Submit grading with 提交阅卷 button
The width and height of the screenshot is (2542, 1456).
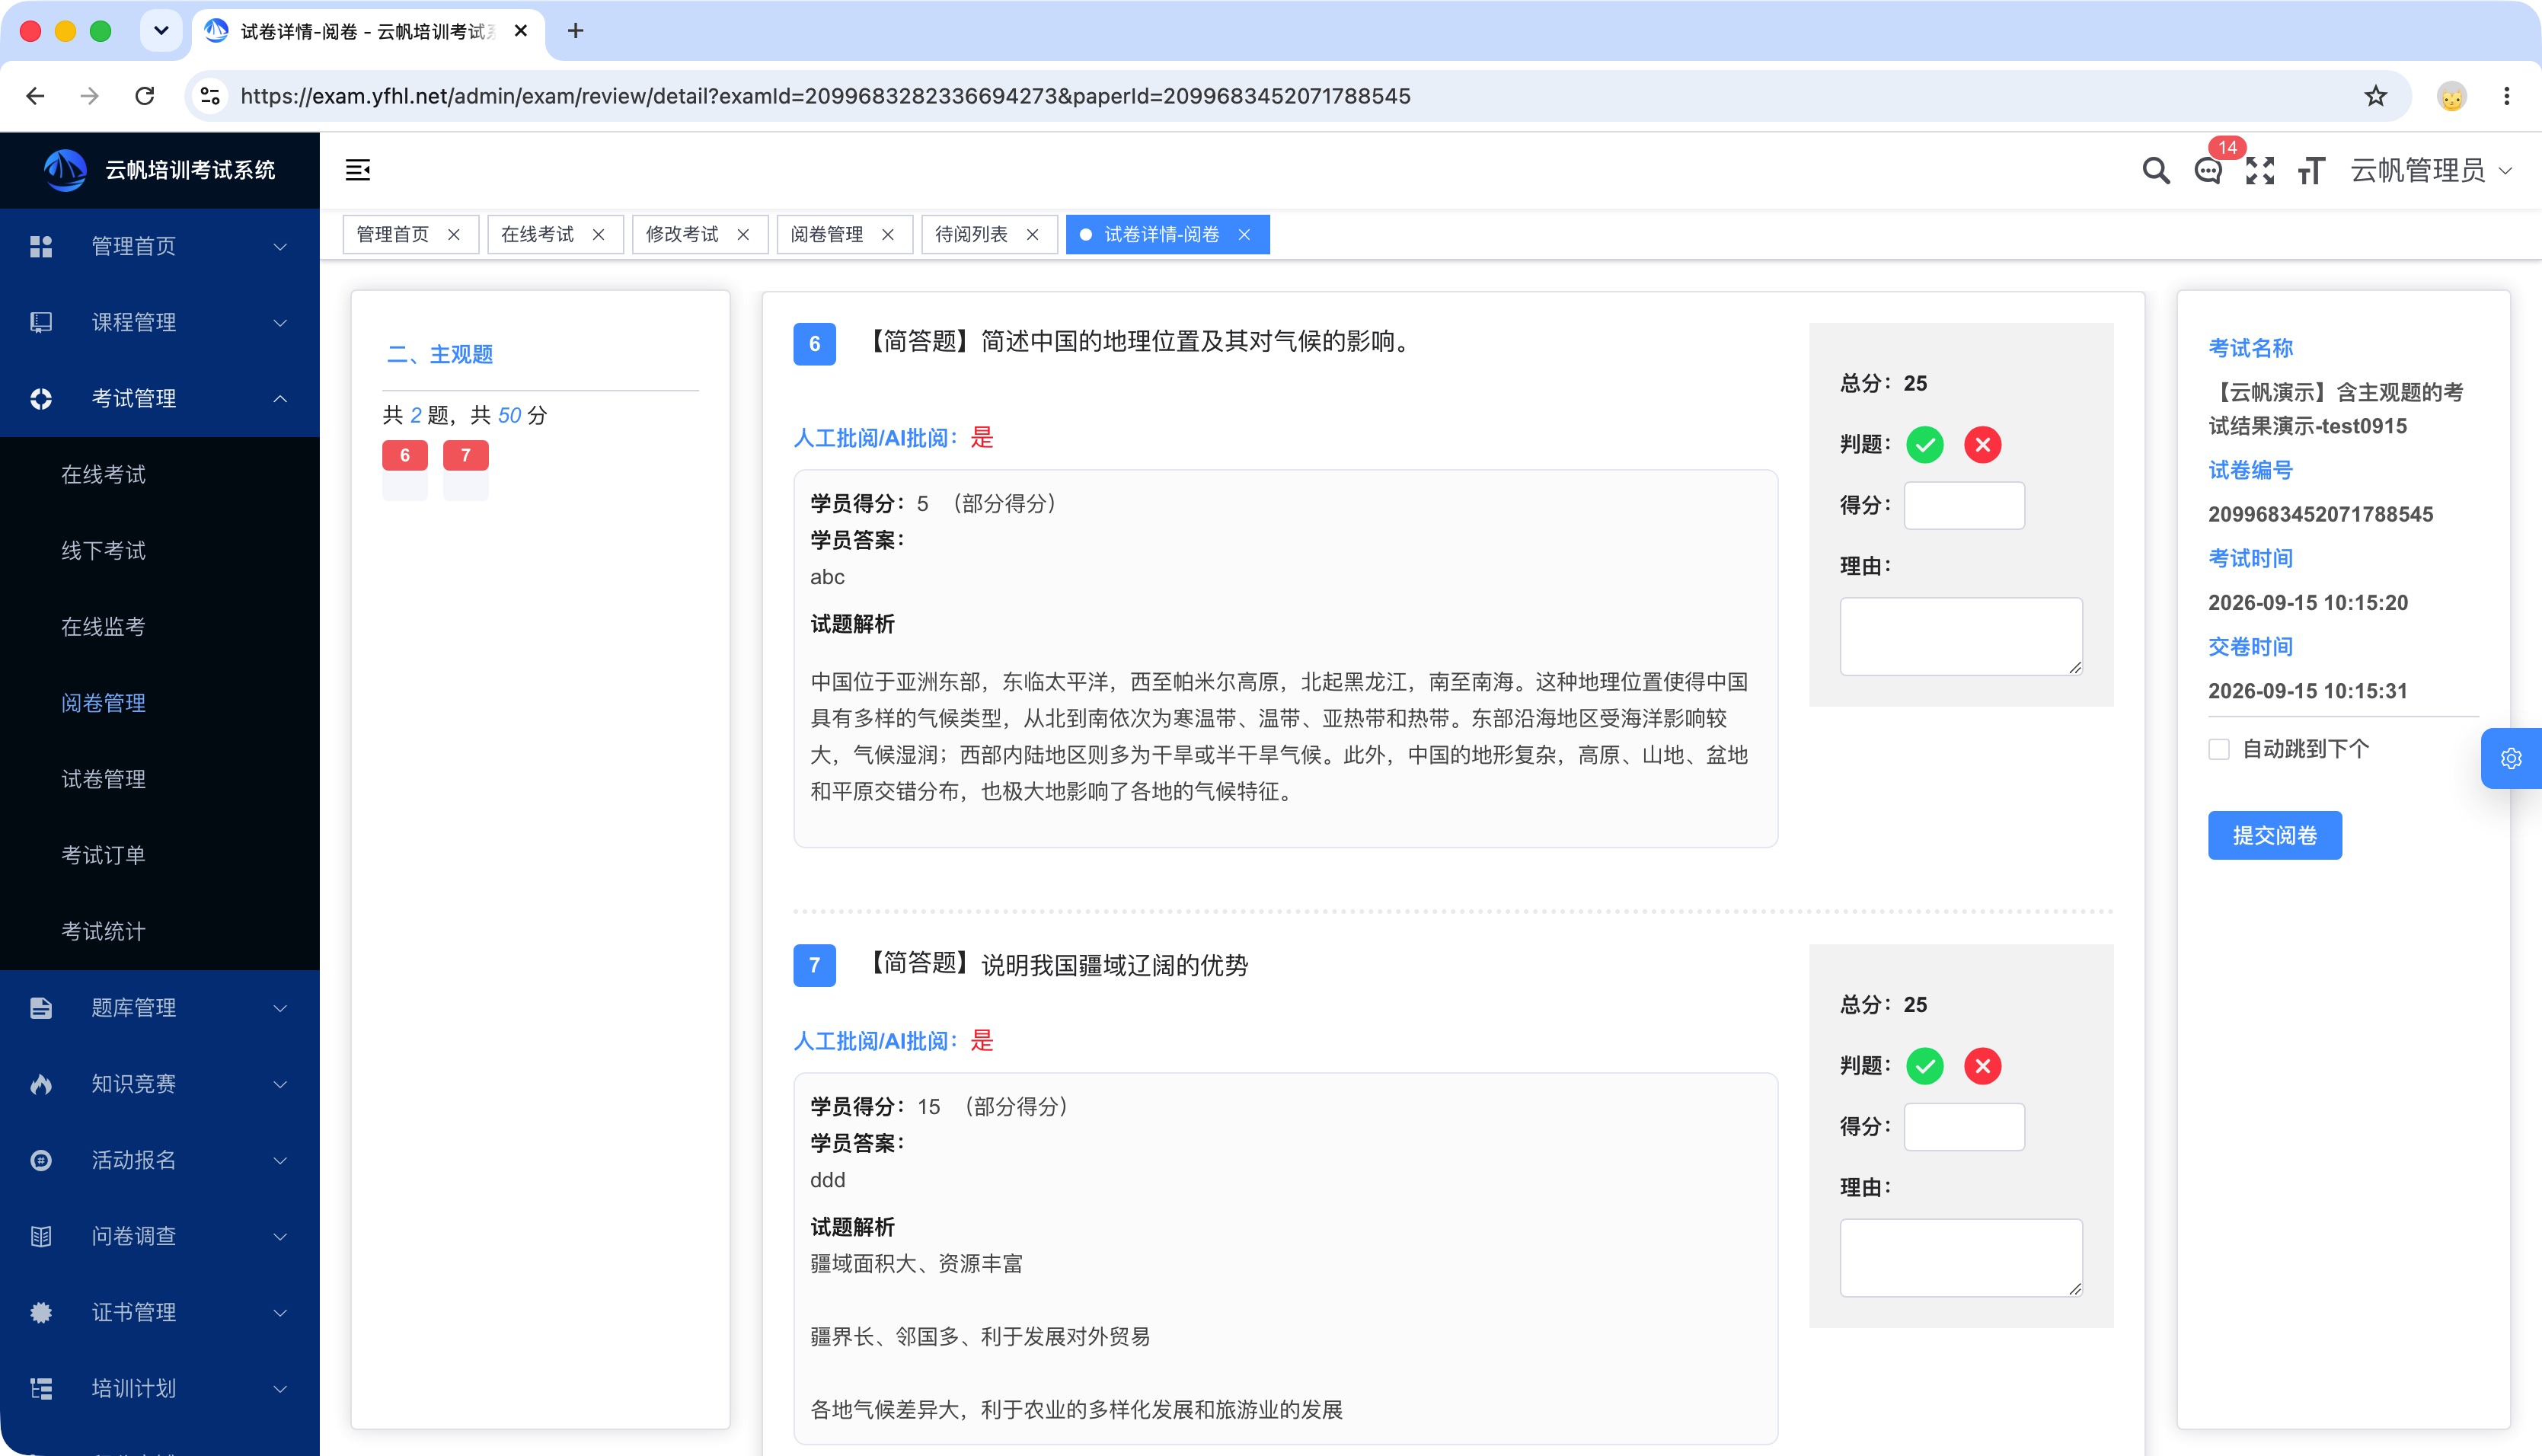2274,835
